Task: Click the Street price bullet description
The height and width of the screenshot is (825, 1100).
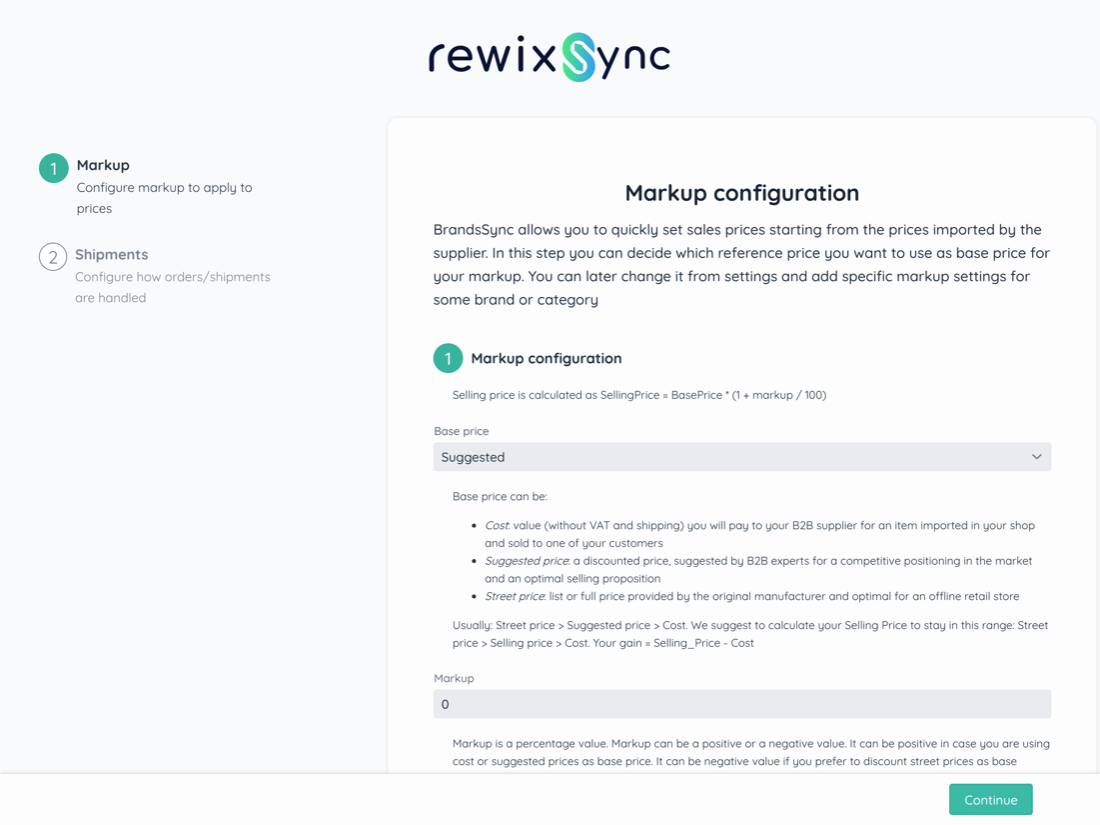Action: 750,596
